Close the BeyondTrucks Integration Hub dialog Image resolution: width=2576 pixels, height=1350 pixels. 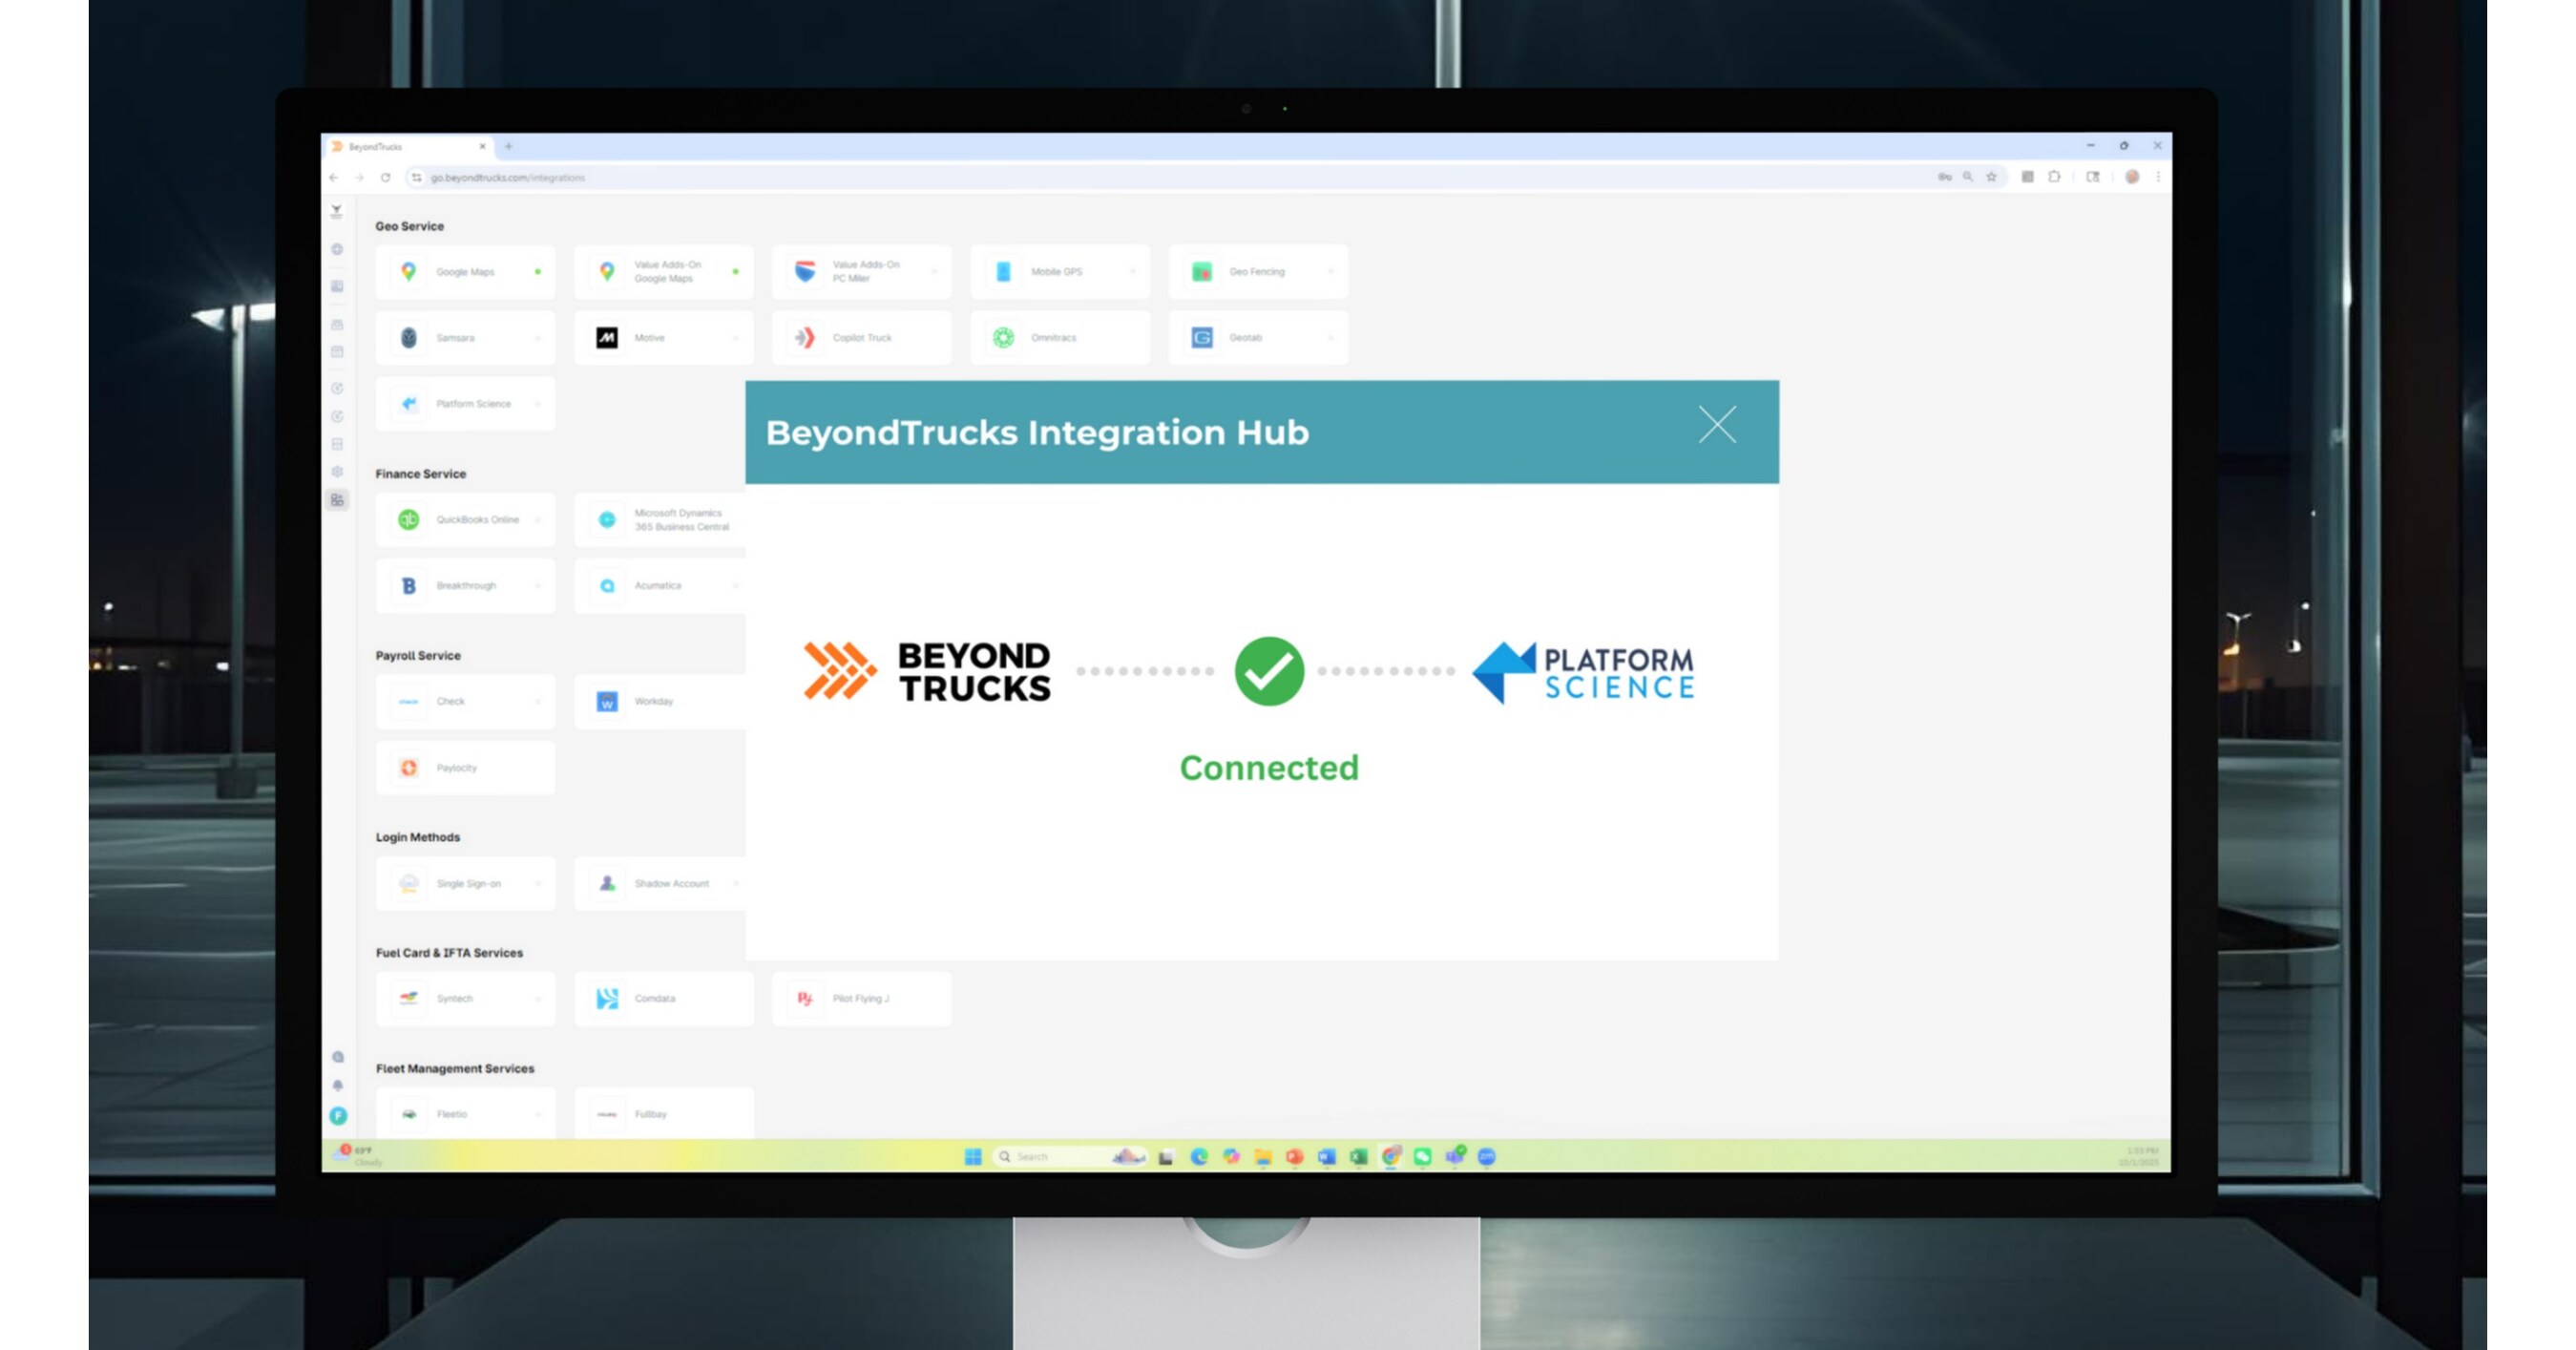pos(1717,425)
